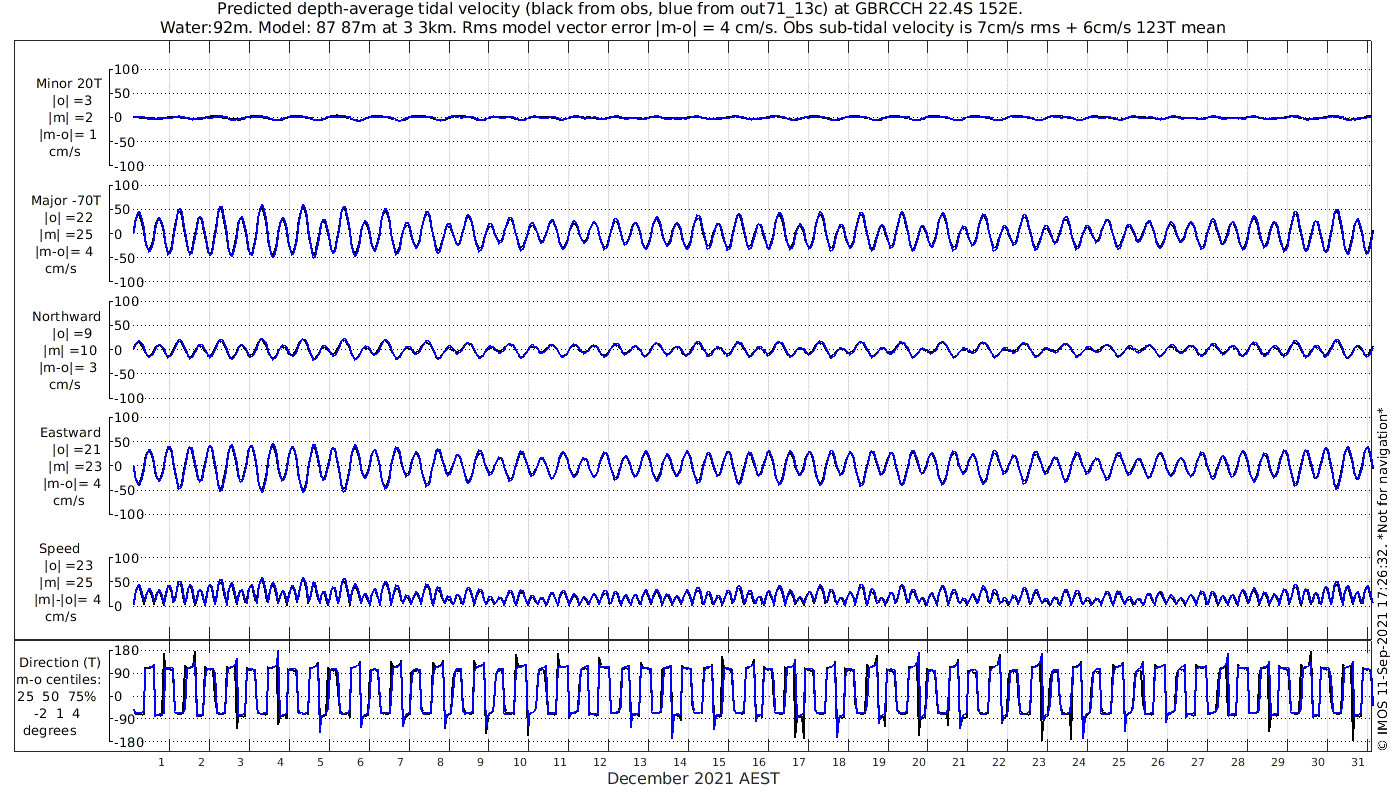This screenshot has width=1400, height=800.
Task: Click the 'degrees' unit label
Action: (50, 730)
